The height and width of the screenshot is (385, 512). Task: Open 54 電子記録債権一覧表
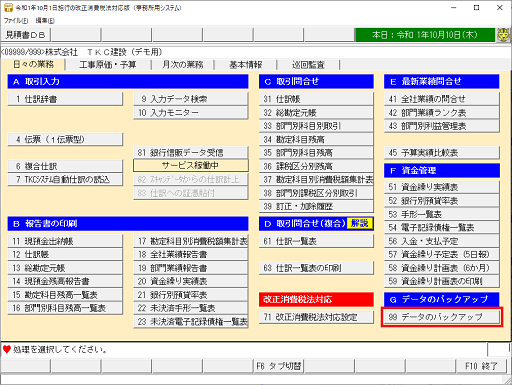coord(442,227)
